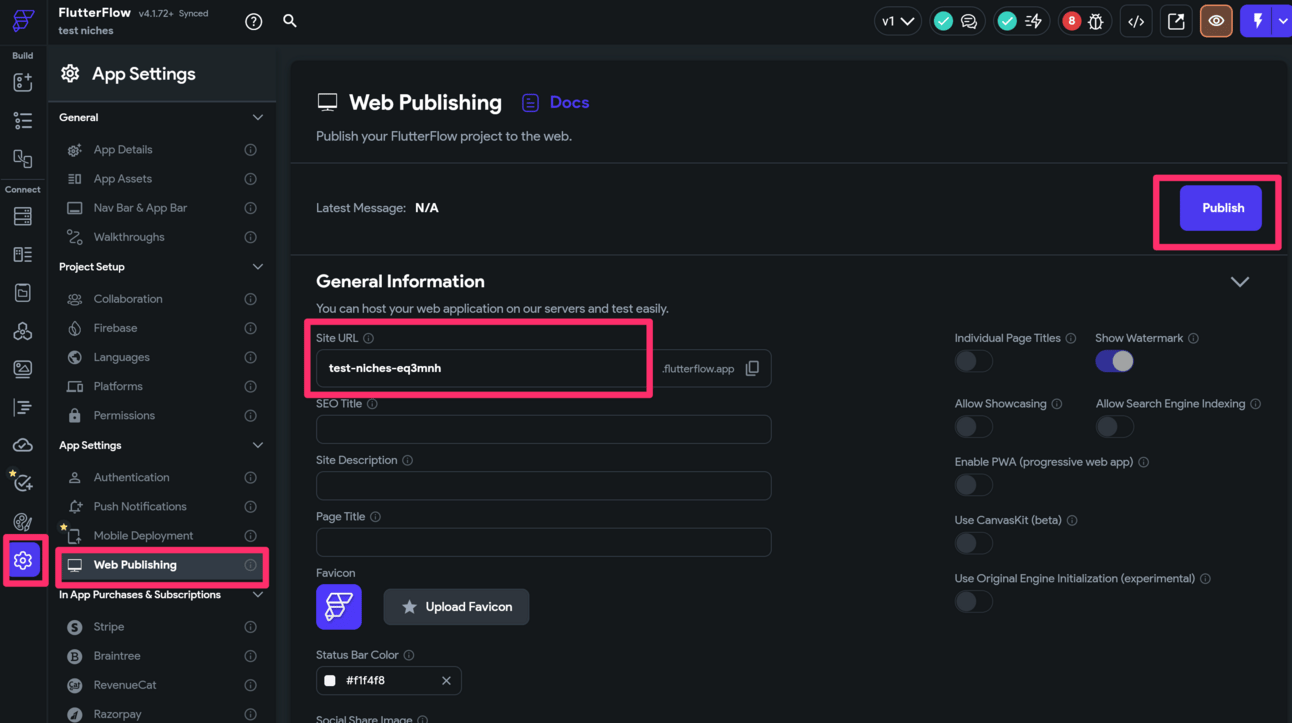Viewport: 1292px width, 723px height.
Task: Open the custom functions lines icon
Action: click(23, 407)
